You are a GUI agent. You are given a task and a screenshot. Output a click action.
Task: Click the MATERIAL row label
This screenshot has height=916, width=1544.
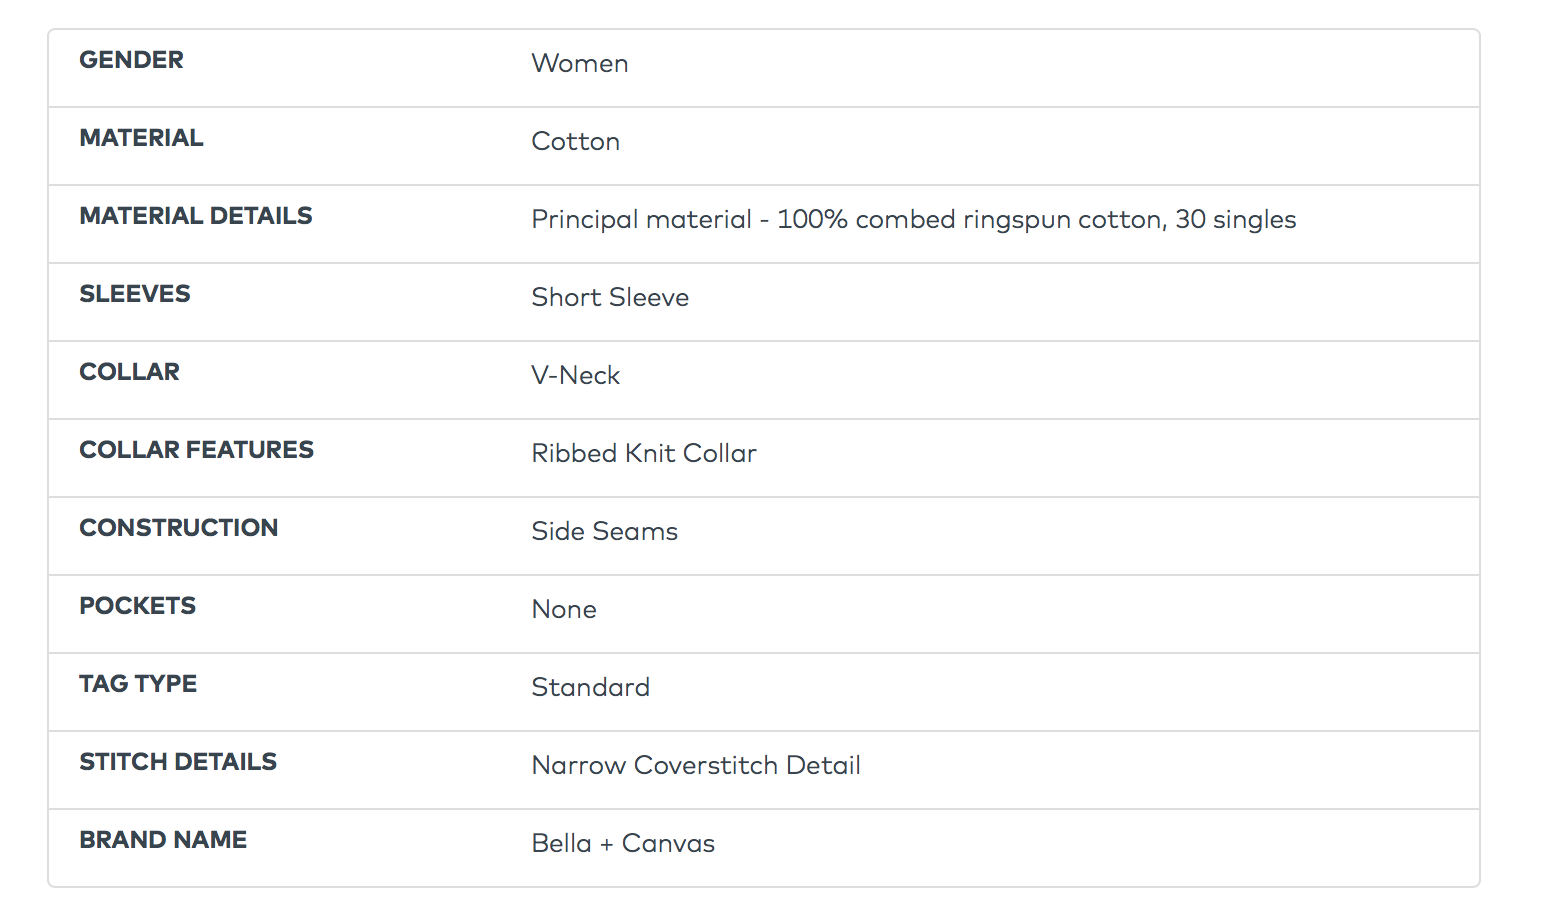(141, 138)
